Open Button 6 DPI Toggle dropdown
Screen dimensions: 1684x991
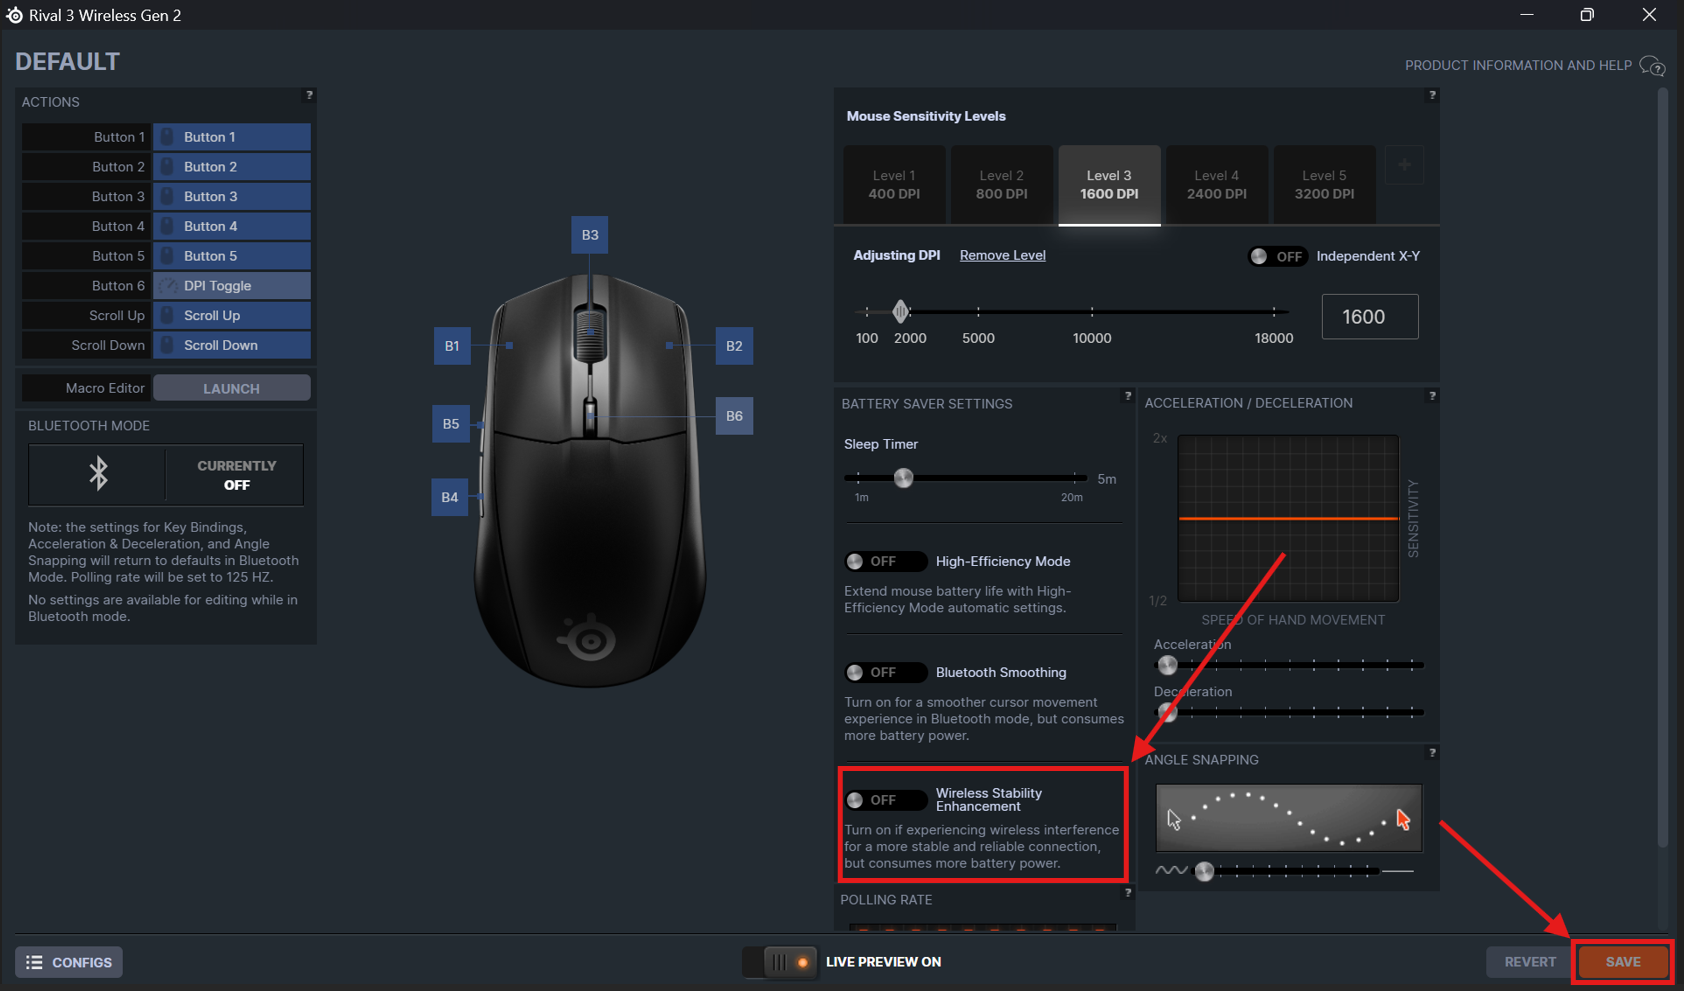tap(232, 286)
